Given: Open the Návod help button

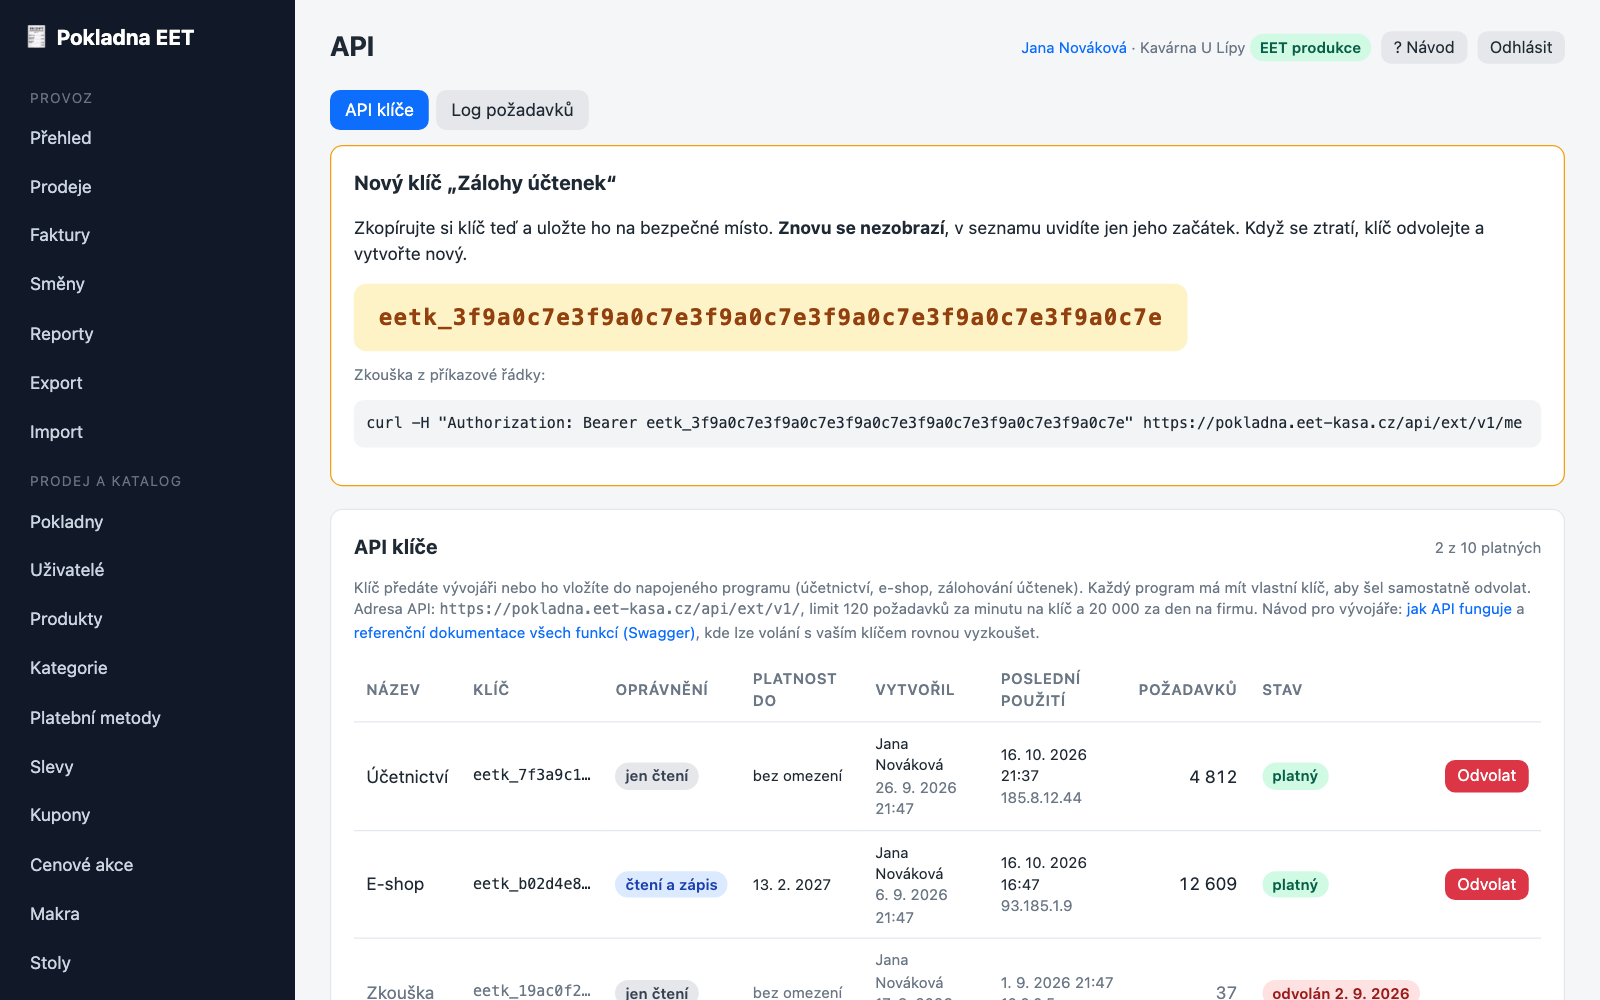Looking at the screenshot, I should (x=1424, y=48).
